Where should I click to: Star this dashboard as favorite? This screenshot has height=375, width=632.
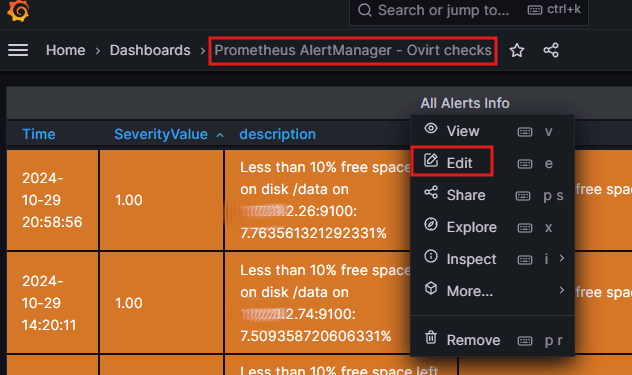pyautogui.click(x=517, y=50)
